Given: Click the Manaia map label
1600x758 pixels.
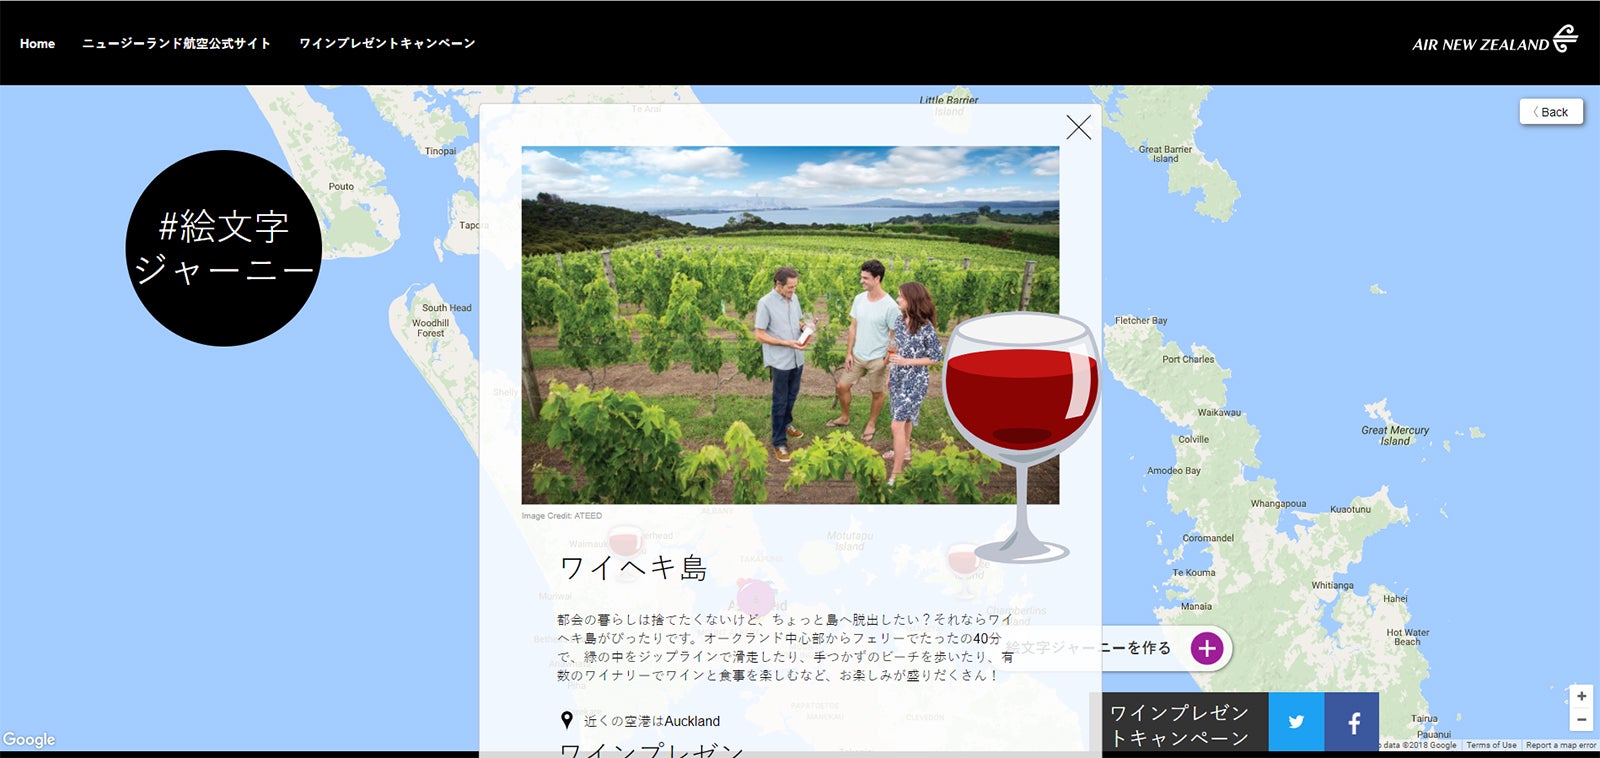Looking at the screenshot, I should [x=1196, y=607].
